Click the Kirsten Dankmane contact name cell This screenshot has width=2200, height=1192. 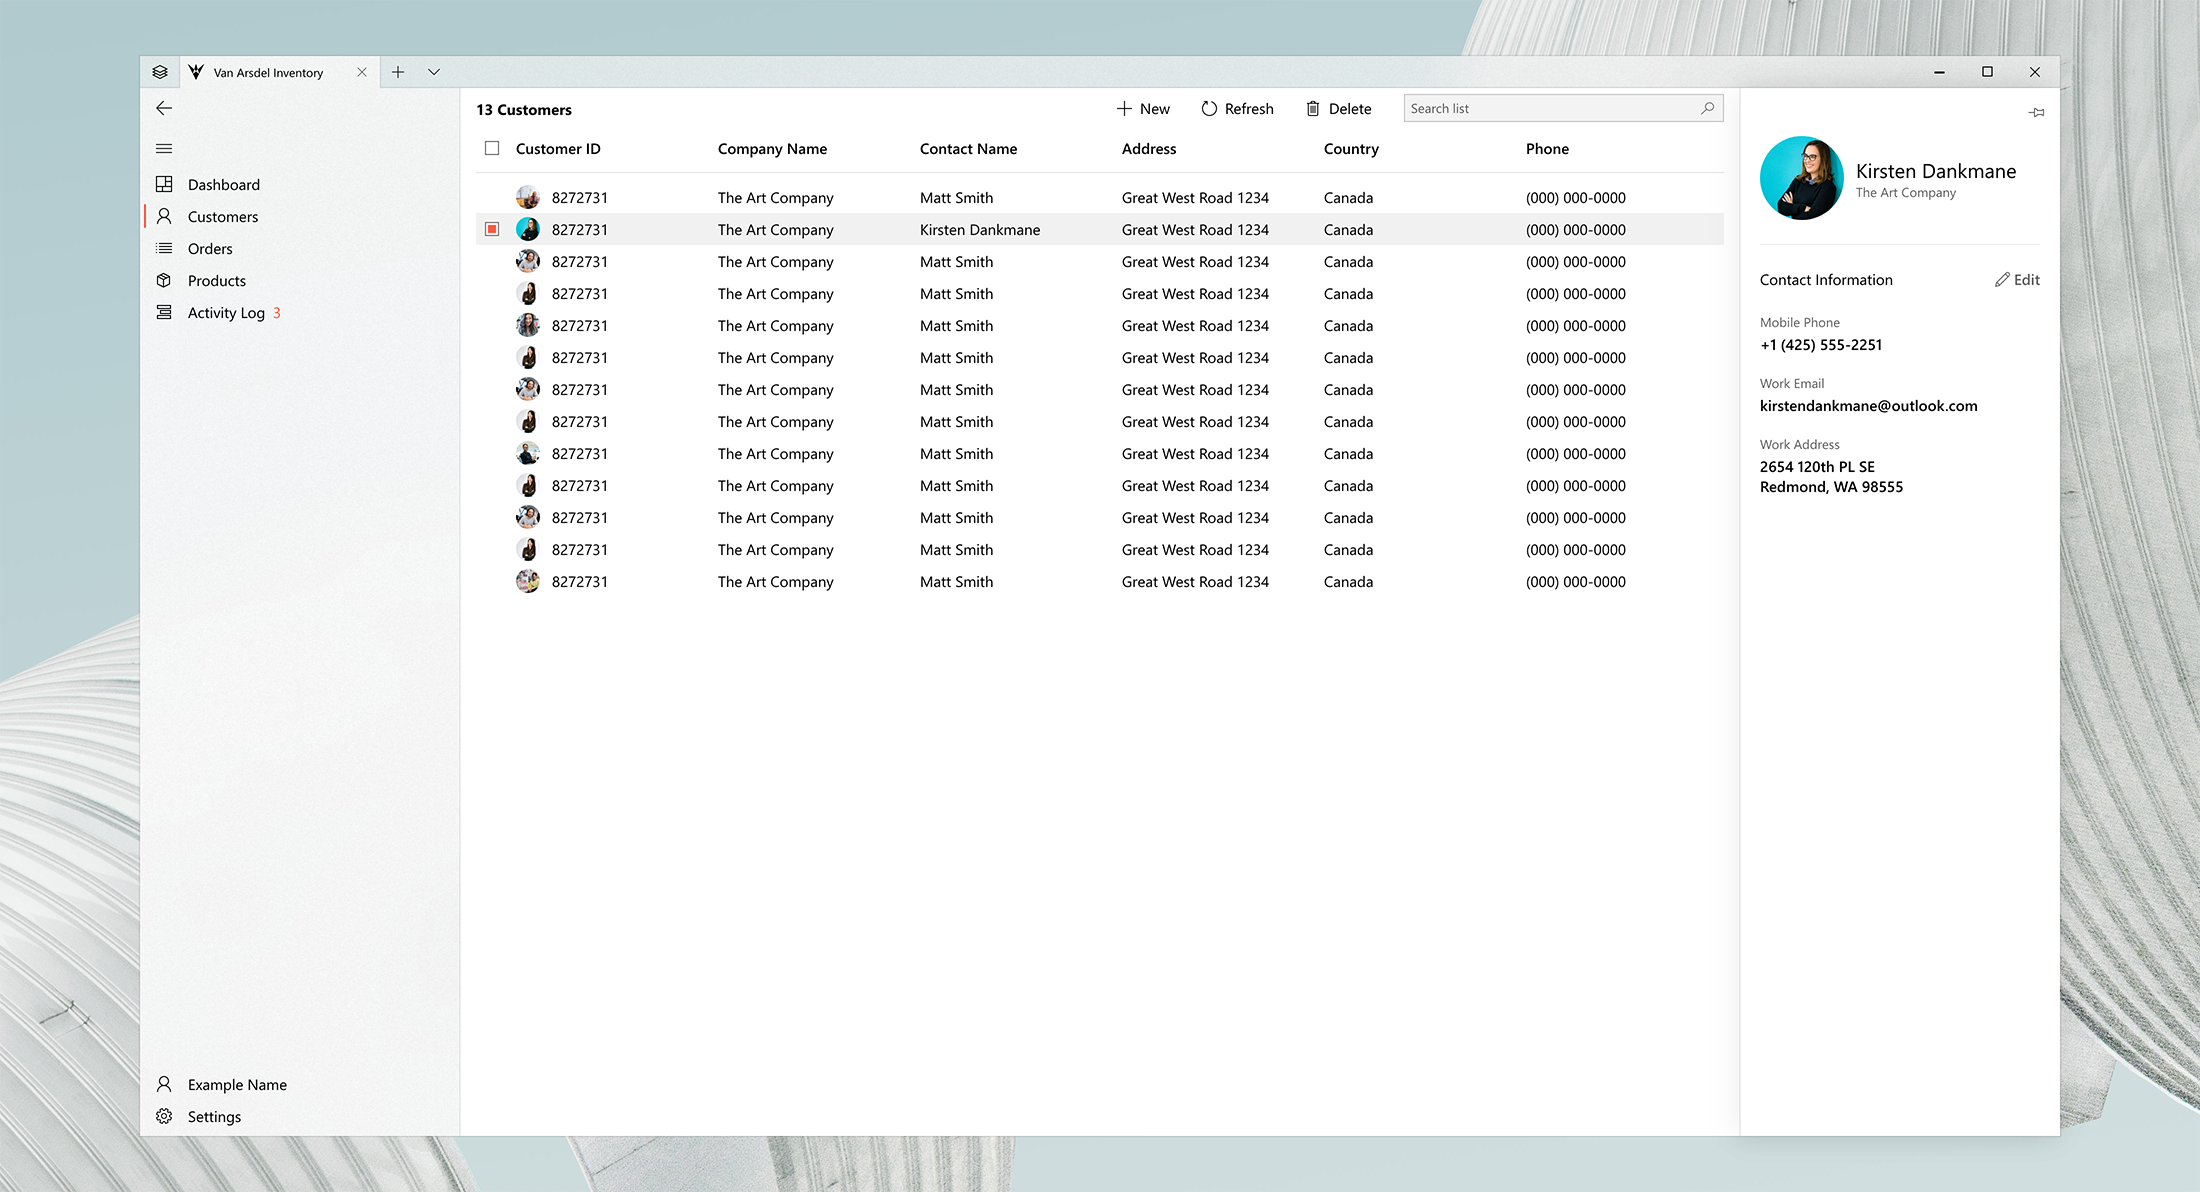pos(980,229)
